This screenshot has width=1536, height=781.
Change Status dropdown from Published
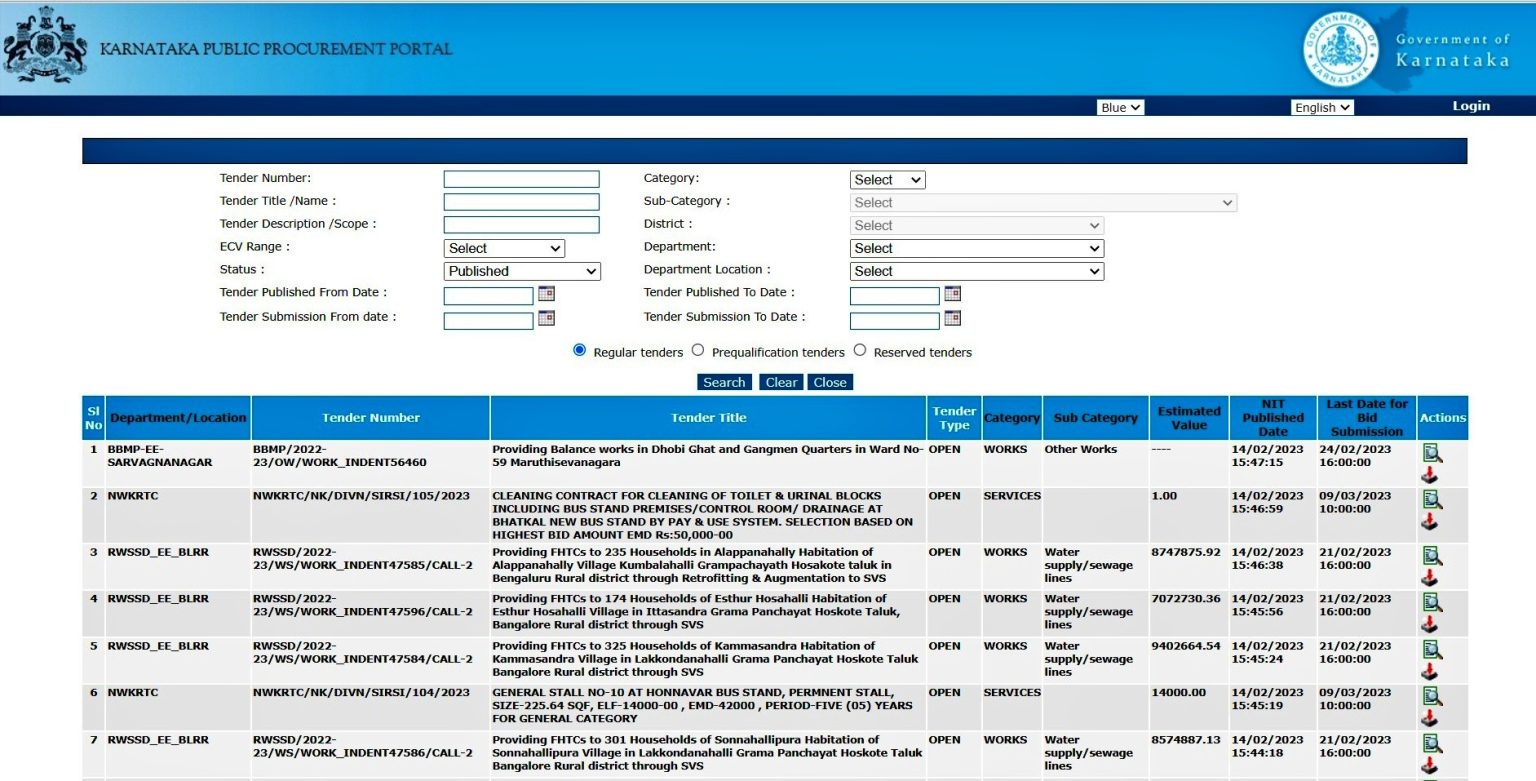pyautogui.click(x=521, y=271)
